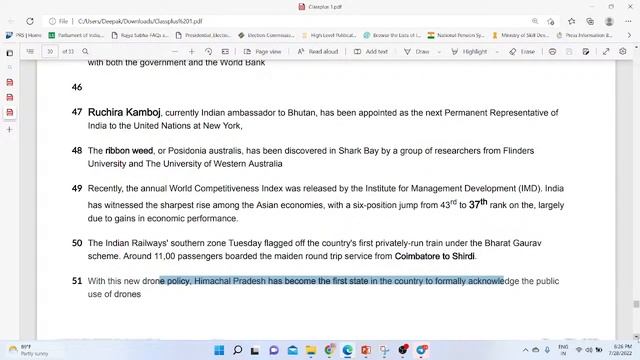Click the highlighted Himachal Pradesh sentence
Viewport: 640px width, 360px height.
(x=332, y=281)
